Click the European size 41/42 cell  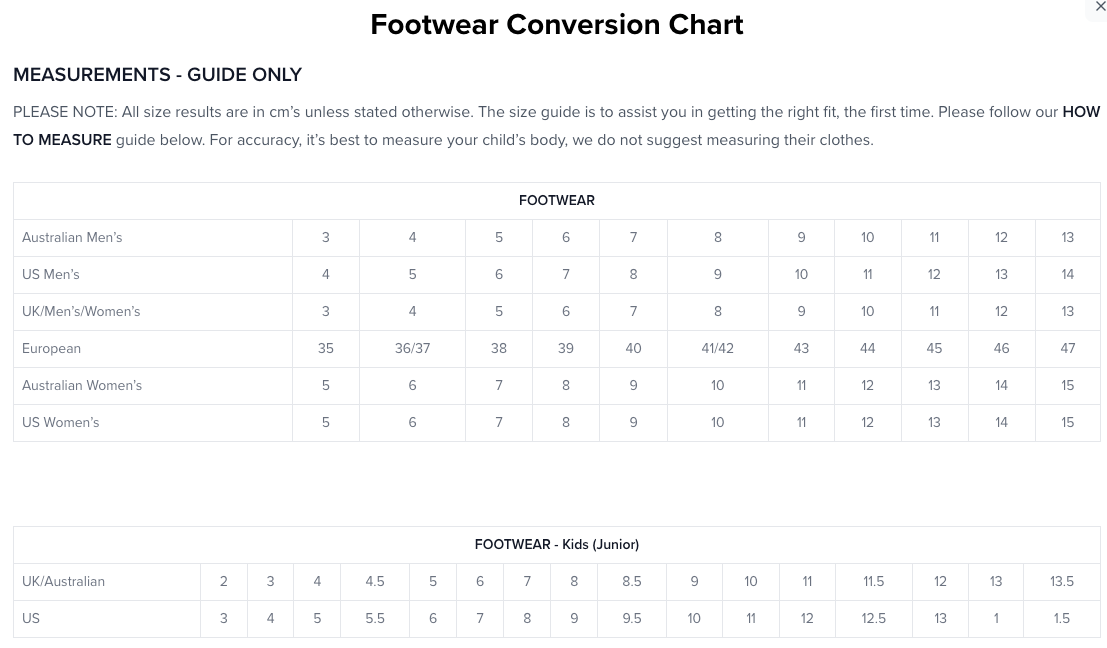tap(717, 349)
